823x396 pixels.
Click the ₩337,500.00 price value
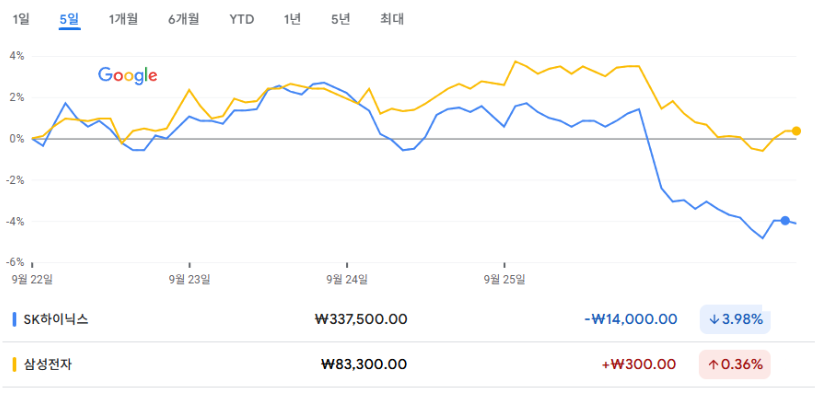pyautogui.click(x=361, y=319)
